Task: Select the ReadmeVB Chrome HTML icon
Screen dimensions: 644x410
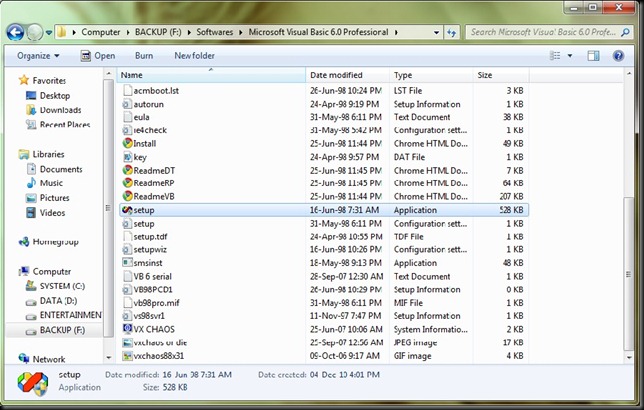Action: point(127,196)
